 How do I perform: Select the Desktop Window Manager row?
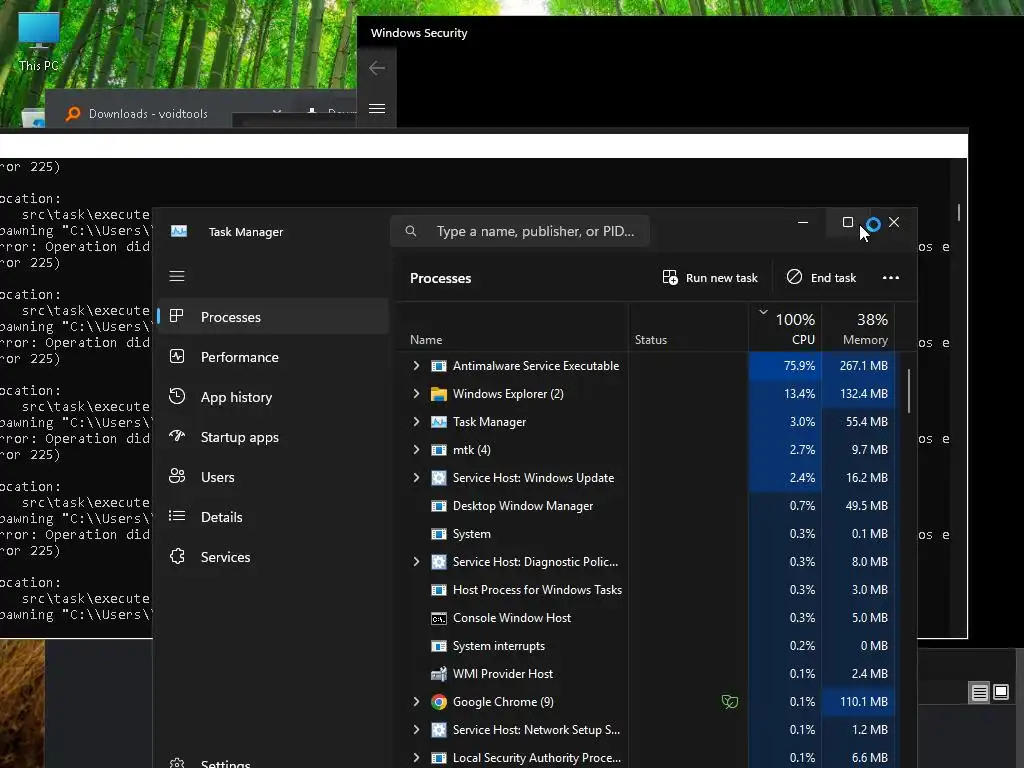coord(645,506)
